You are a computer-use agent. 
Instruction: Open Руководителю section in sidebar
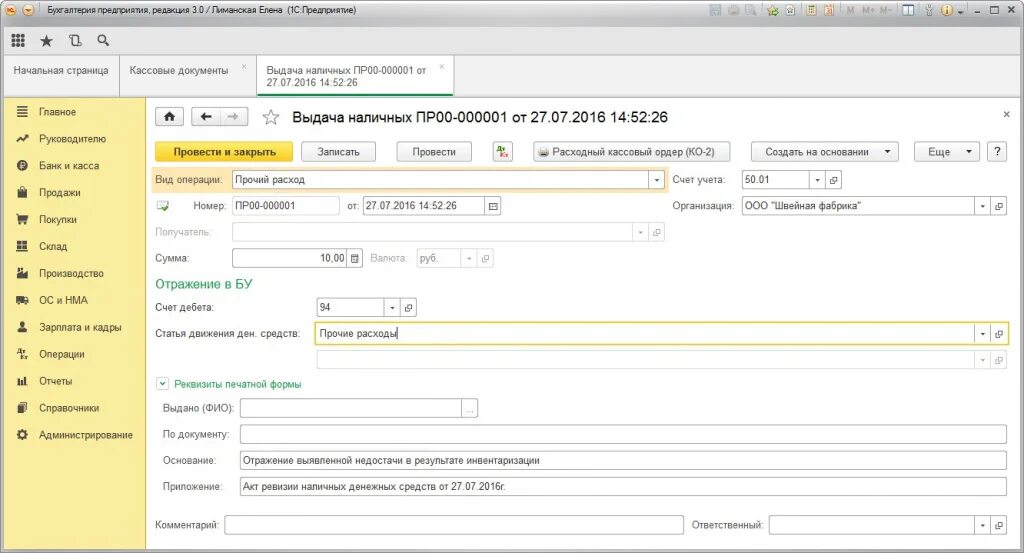point(74,139)
